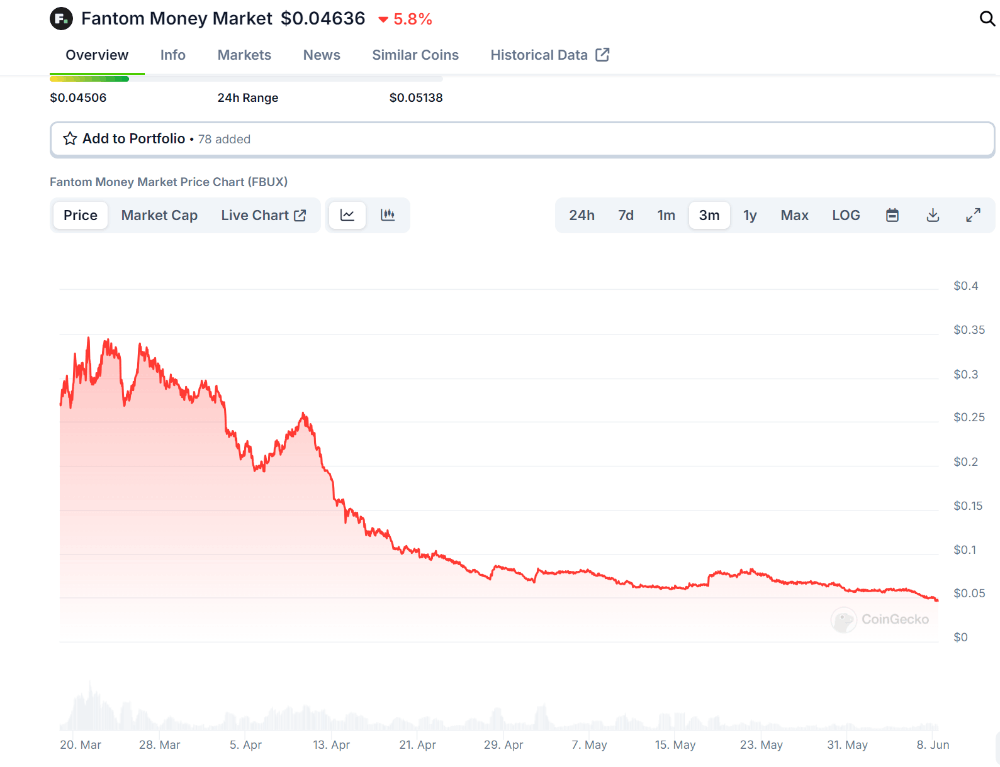This screenshot has height=767, width=1000.
Task: Download chart data icon
Action: click(x=932, y=215)
